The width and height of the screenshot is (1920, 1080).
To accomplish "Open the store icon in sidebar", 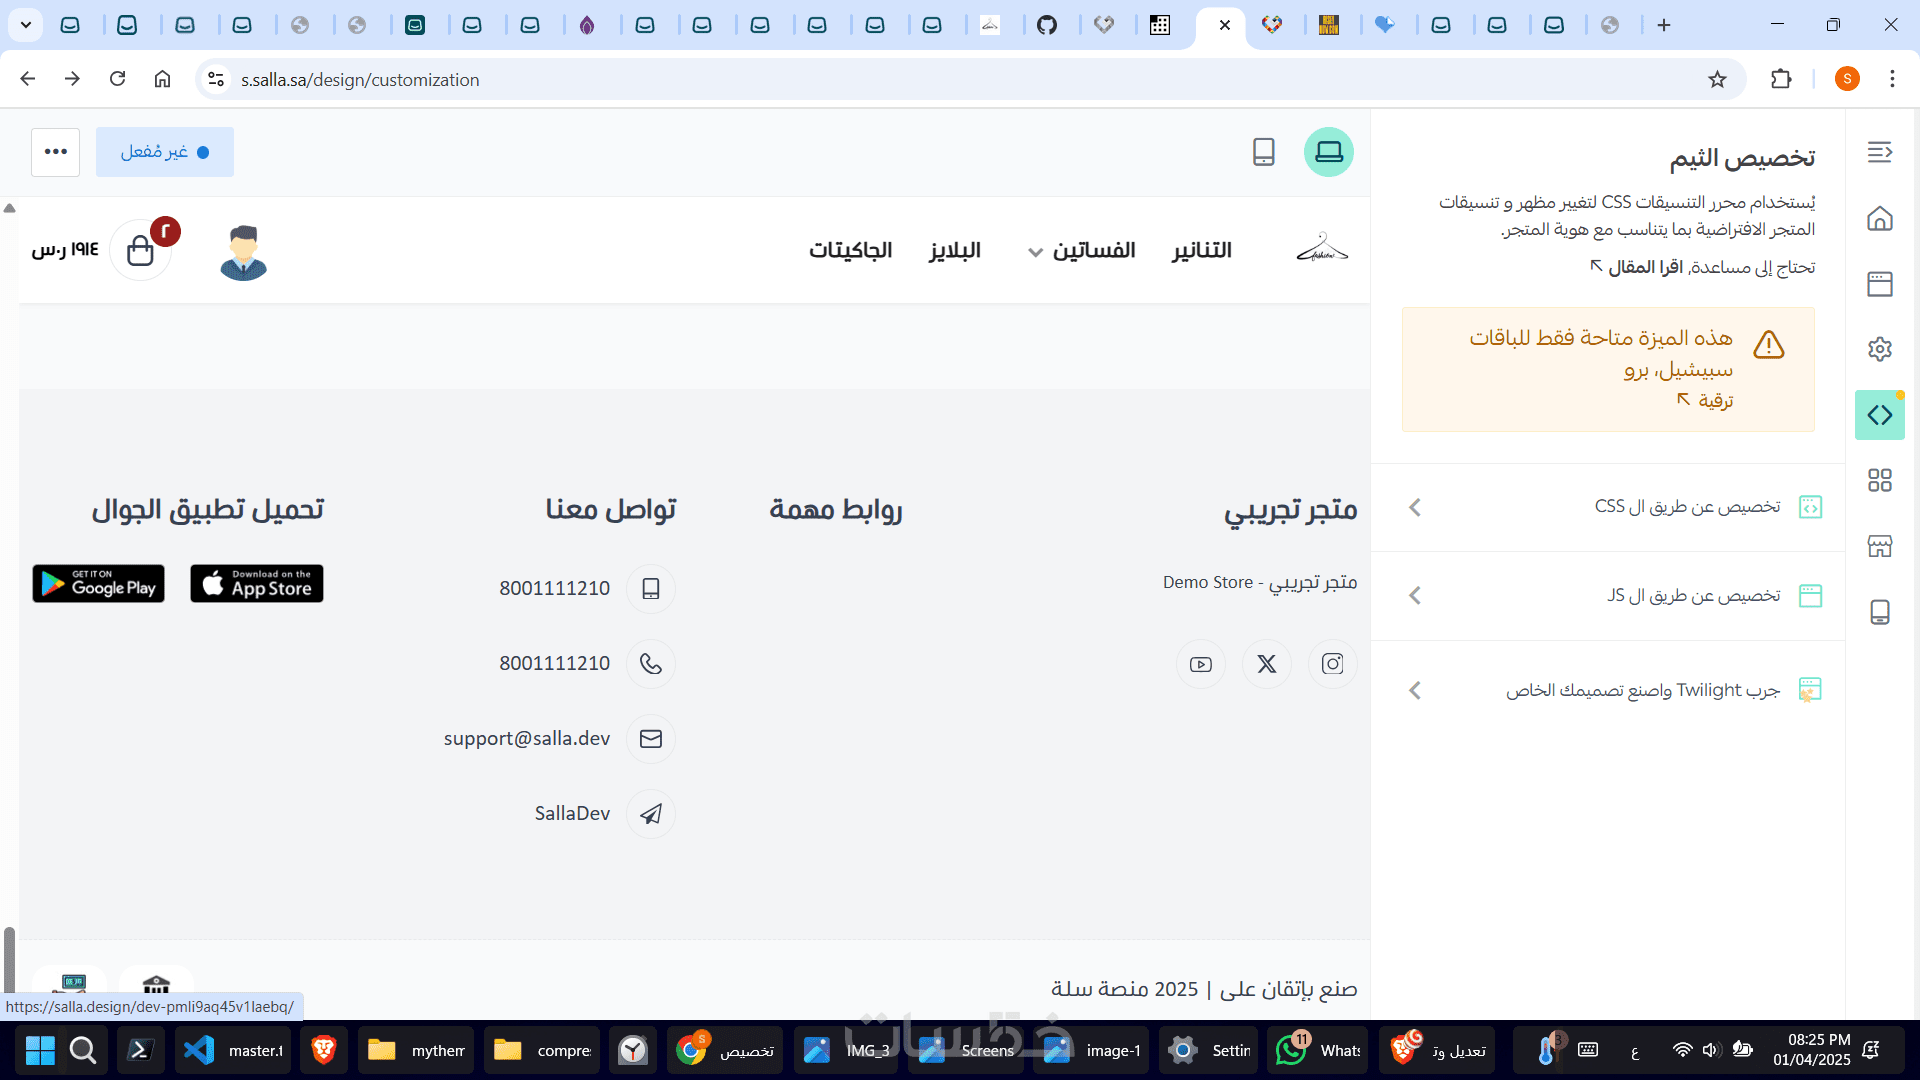I will click(1879, 546).
